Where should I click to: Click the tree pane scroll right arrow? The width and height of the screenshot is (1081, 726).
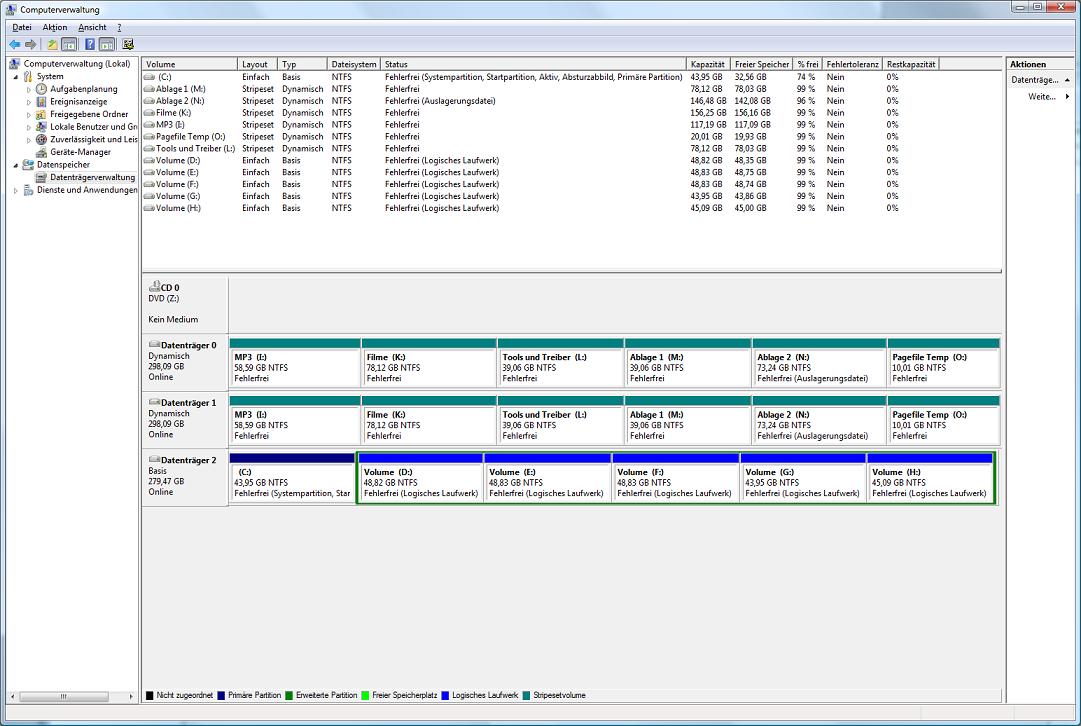131,696
